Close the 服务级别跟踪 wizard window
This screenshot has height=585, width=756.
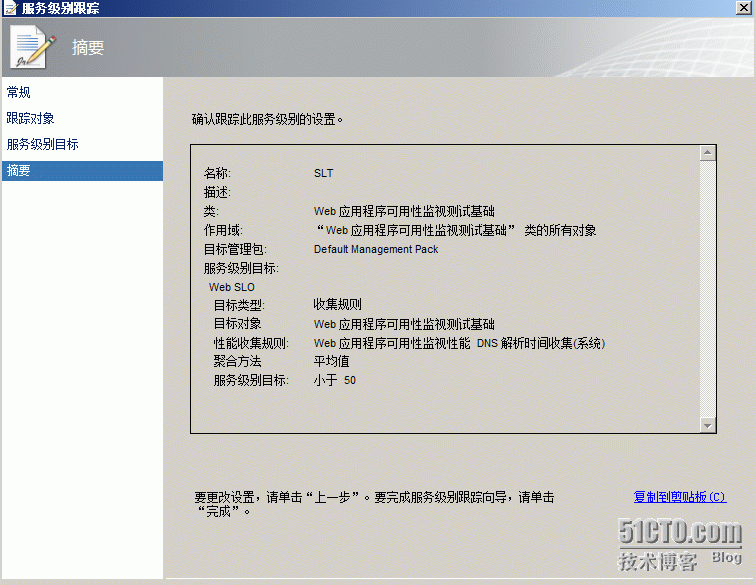click(x=743, y=8)
